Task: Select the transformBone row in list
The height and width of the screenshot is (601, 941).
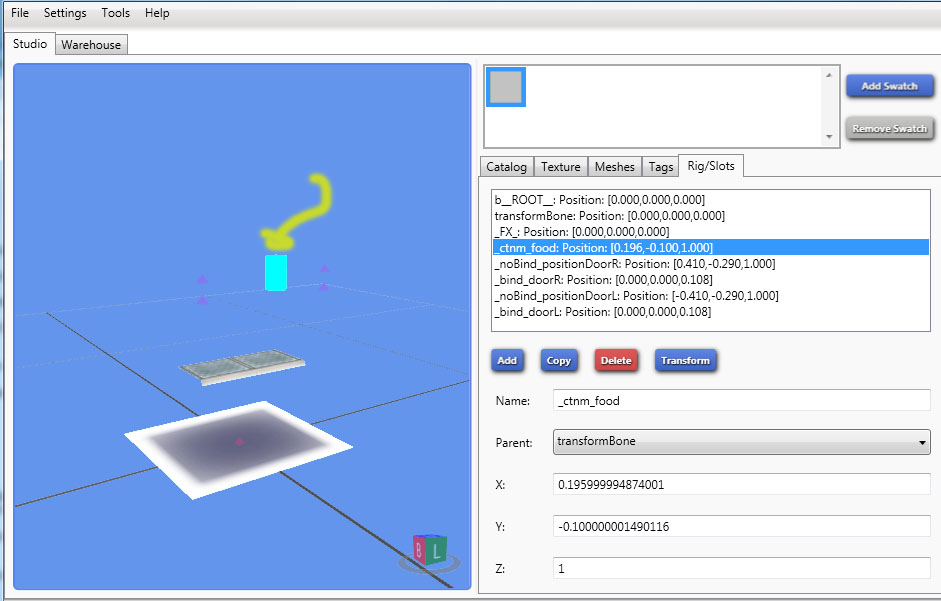Action: [711, 216]
